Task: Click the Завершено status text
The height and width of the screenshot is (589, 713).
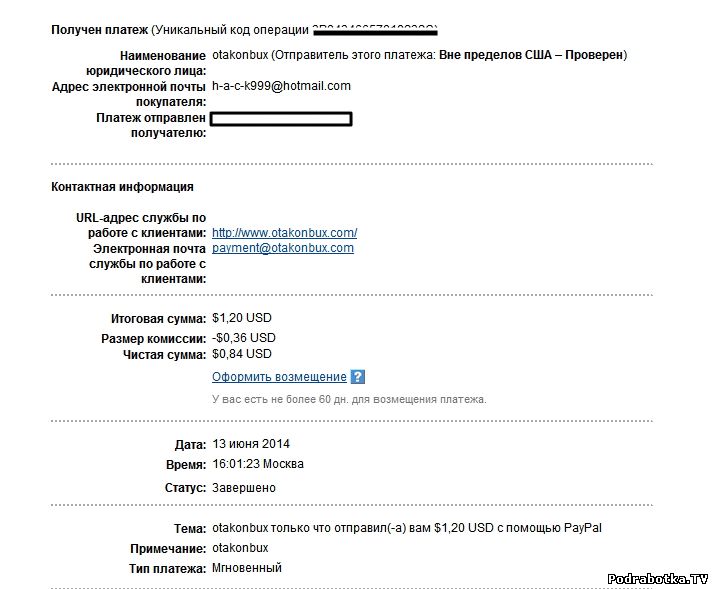Action: [x=244, y=488]
